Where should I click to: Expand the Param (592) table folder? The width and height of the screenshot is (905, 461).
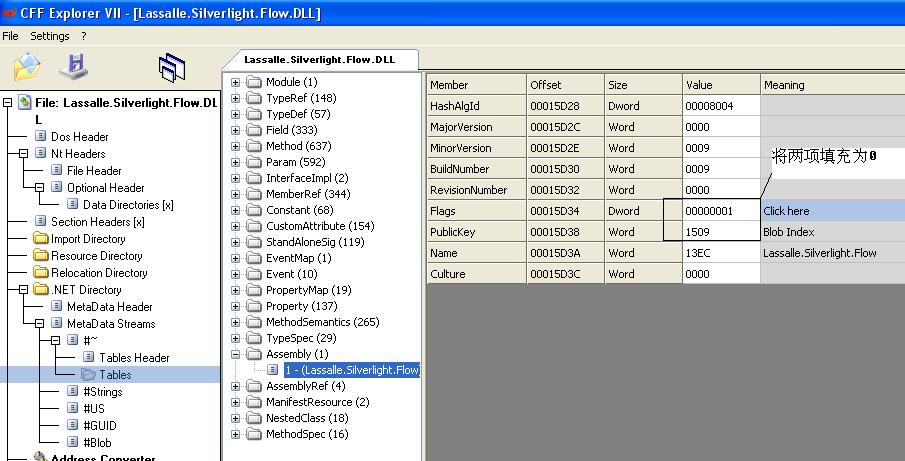(235, 162)
